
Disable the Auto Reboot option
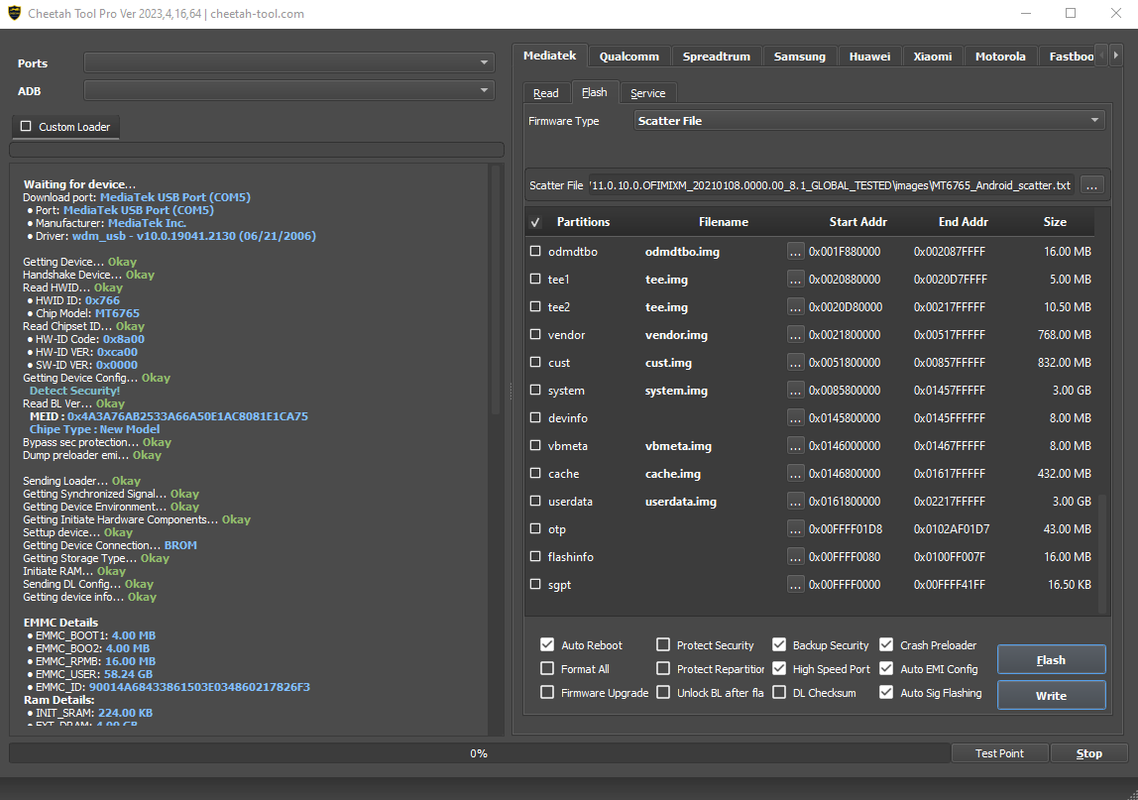coord(547,645)
